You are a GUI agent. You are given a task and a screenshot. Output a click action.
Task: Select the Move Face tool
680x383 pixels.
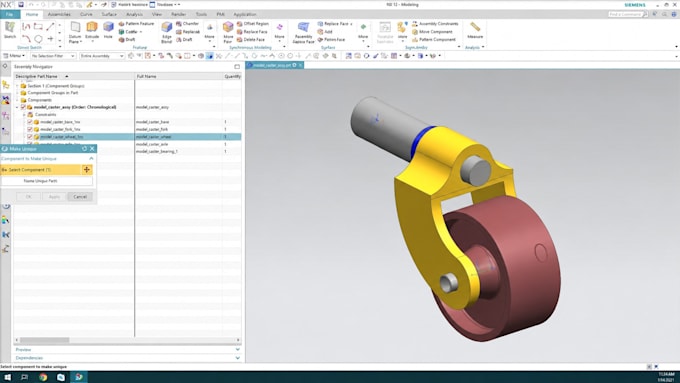(x=228, y=33)
